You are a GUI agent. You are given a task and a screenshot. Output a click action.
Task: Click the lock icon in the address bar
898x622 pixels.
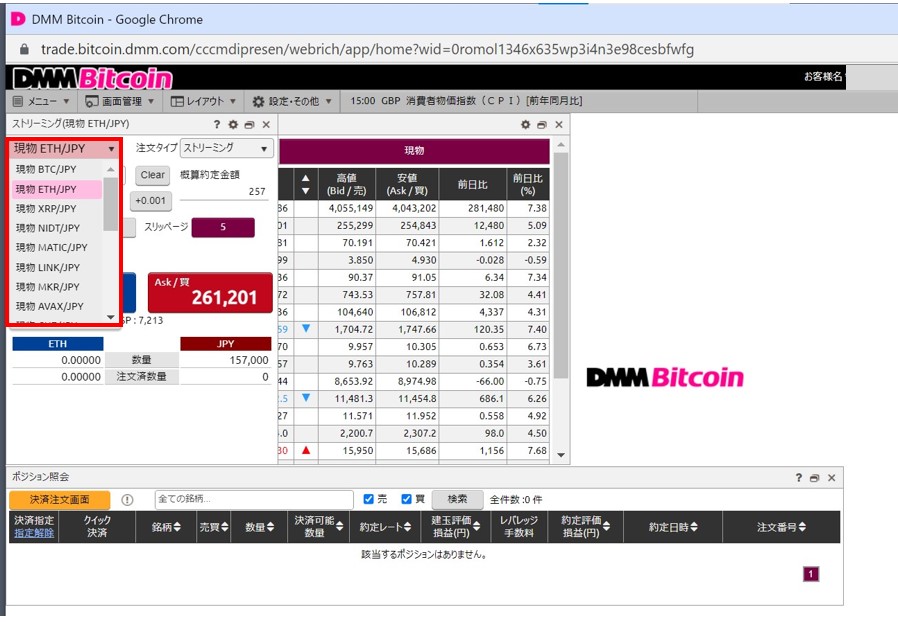click(24, 49)
